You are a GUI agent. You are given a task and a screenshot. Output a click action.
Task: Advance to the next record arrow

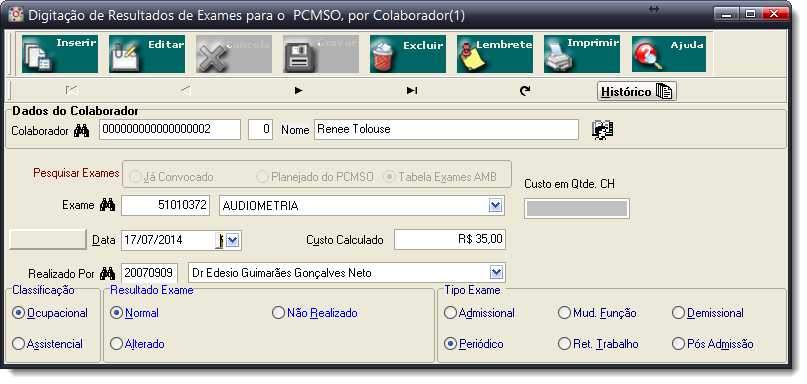click(299, 91)
